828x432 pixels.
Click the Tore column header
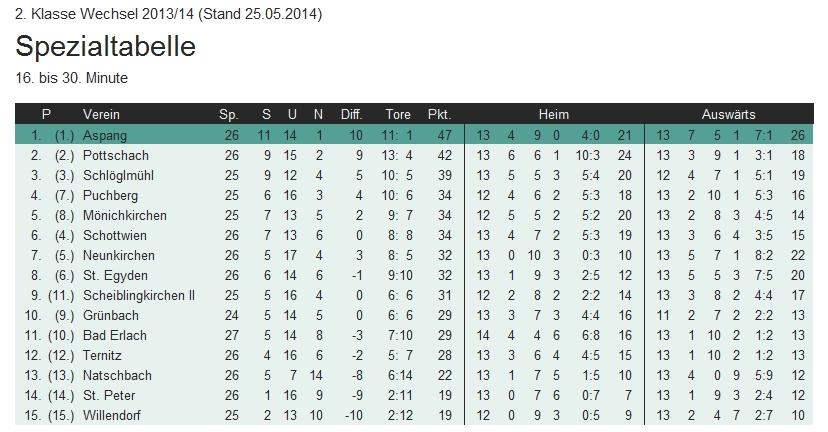(397, 114)
